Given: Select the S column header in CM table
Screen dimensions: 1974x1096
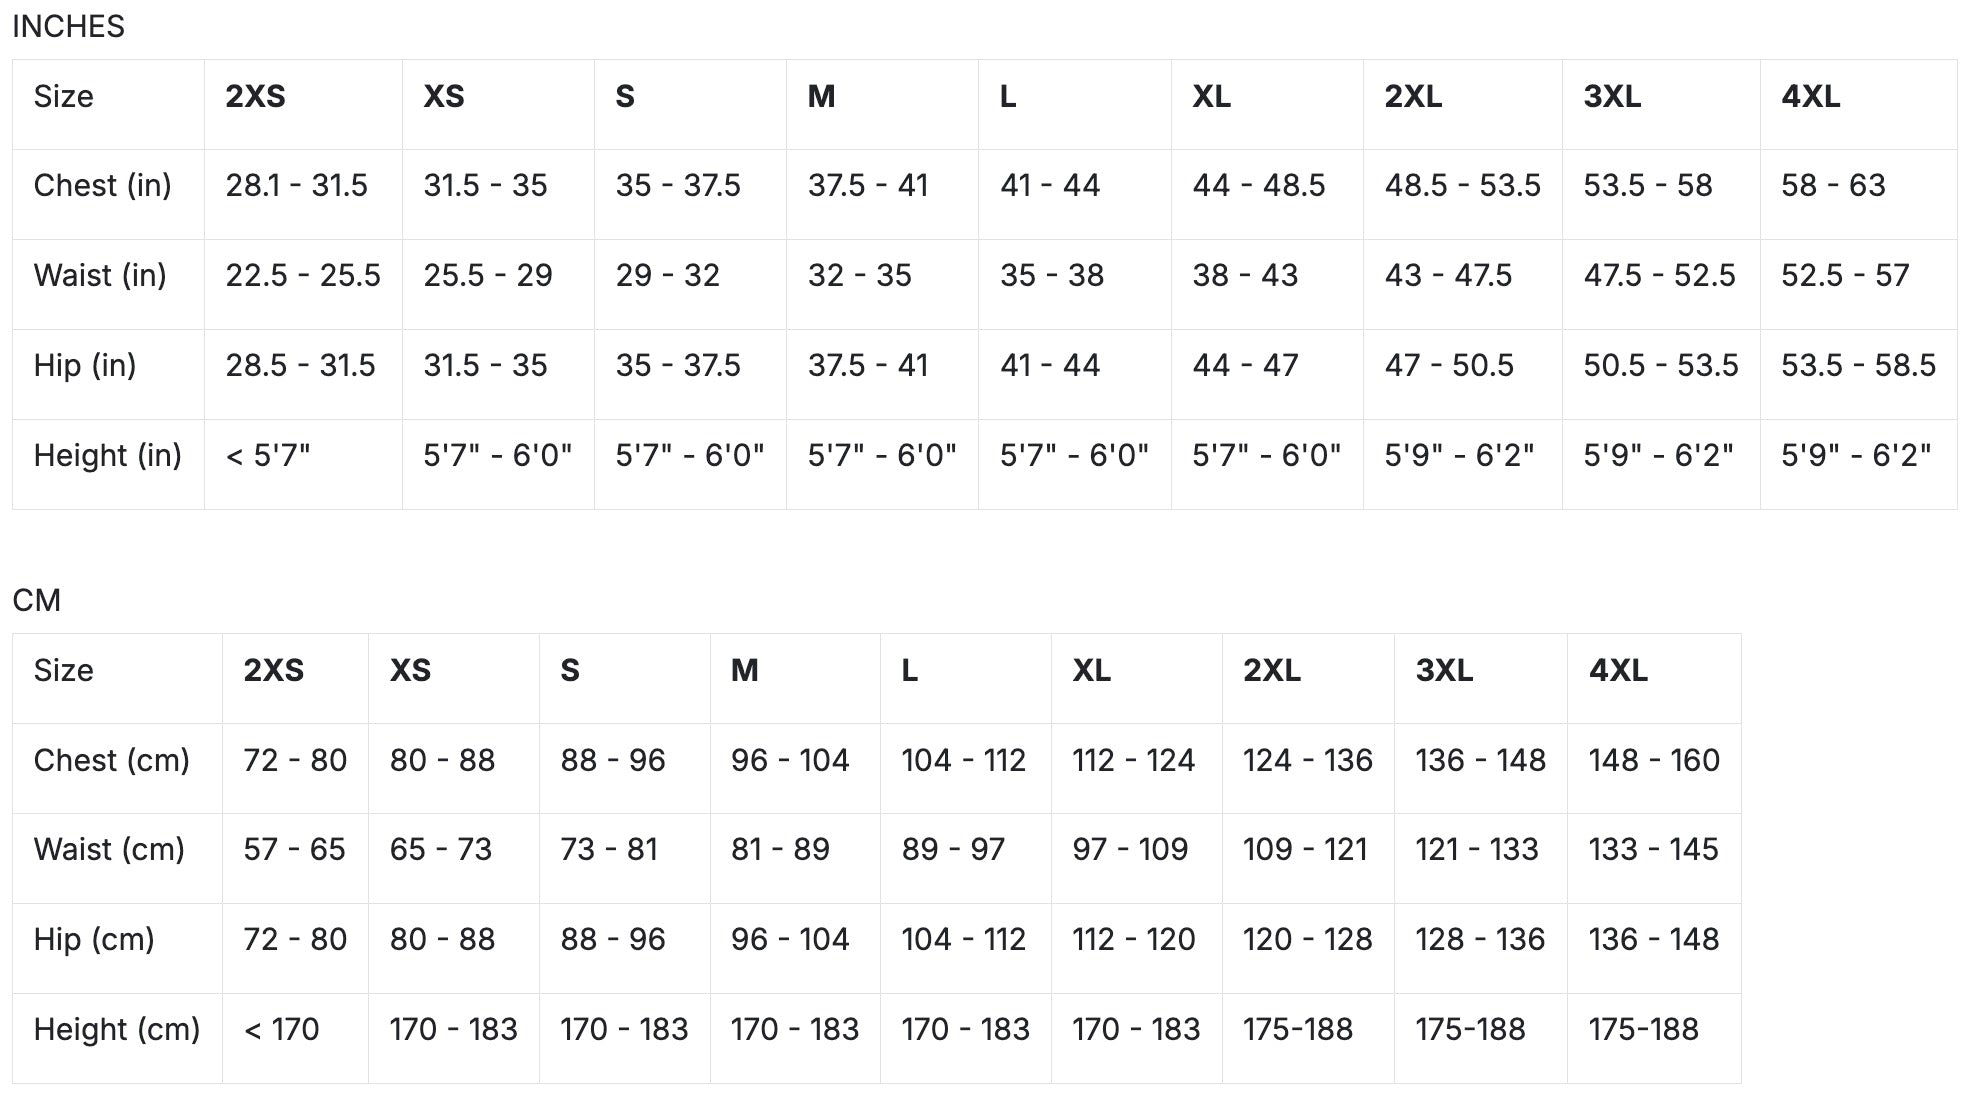Looking at the screenshot, I should [570, 671].
